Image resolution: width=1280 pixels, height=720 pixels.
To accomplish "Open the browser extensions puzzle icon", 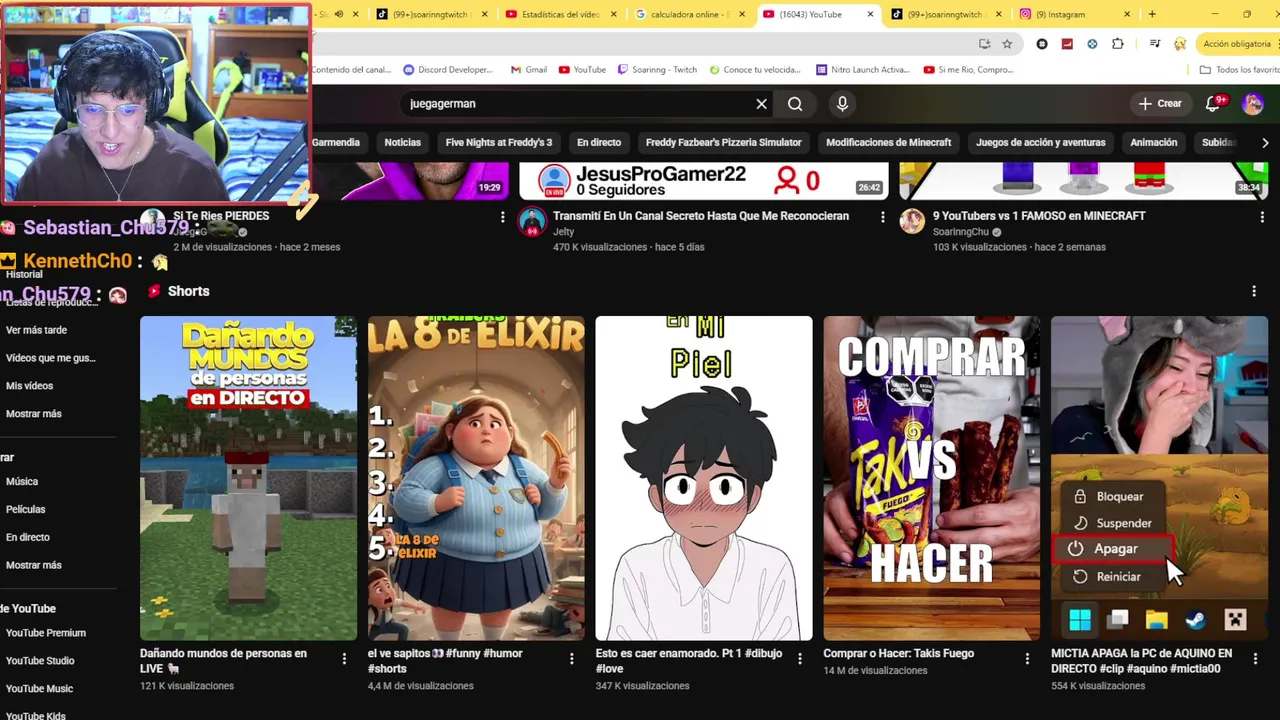I will [x=1118, y=44].
